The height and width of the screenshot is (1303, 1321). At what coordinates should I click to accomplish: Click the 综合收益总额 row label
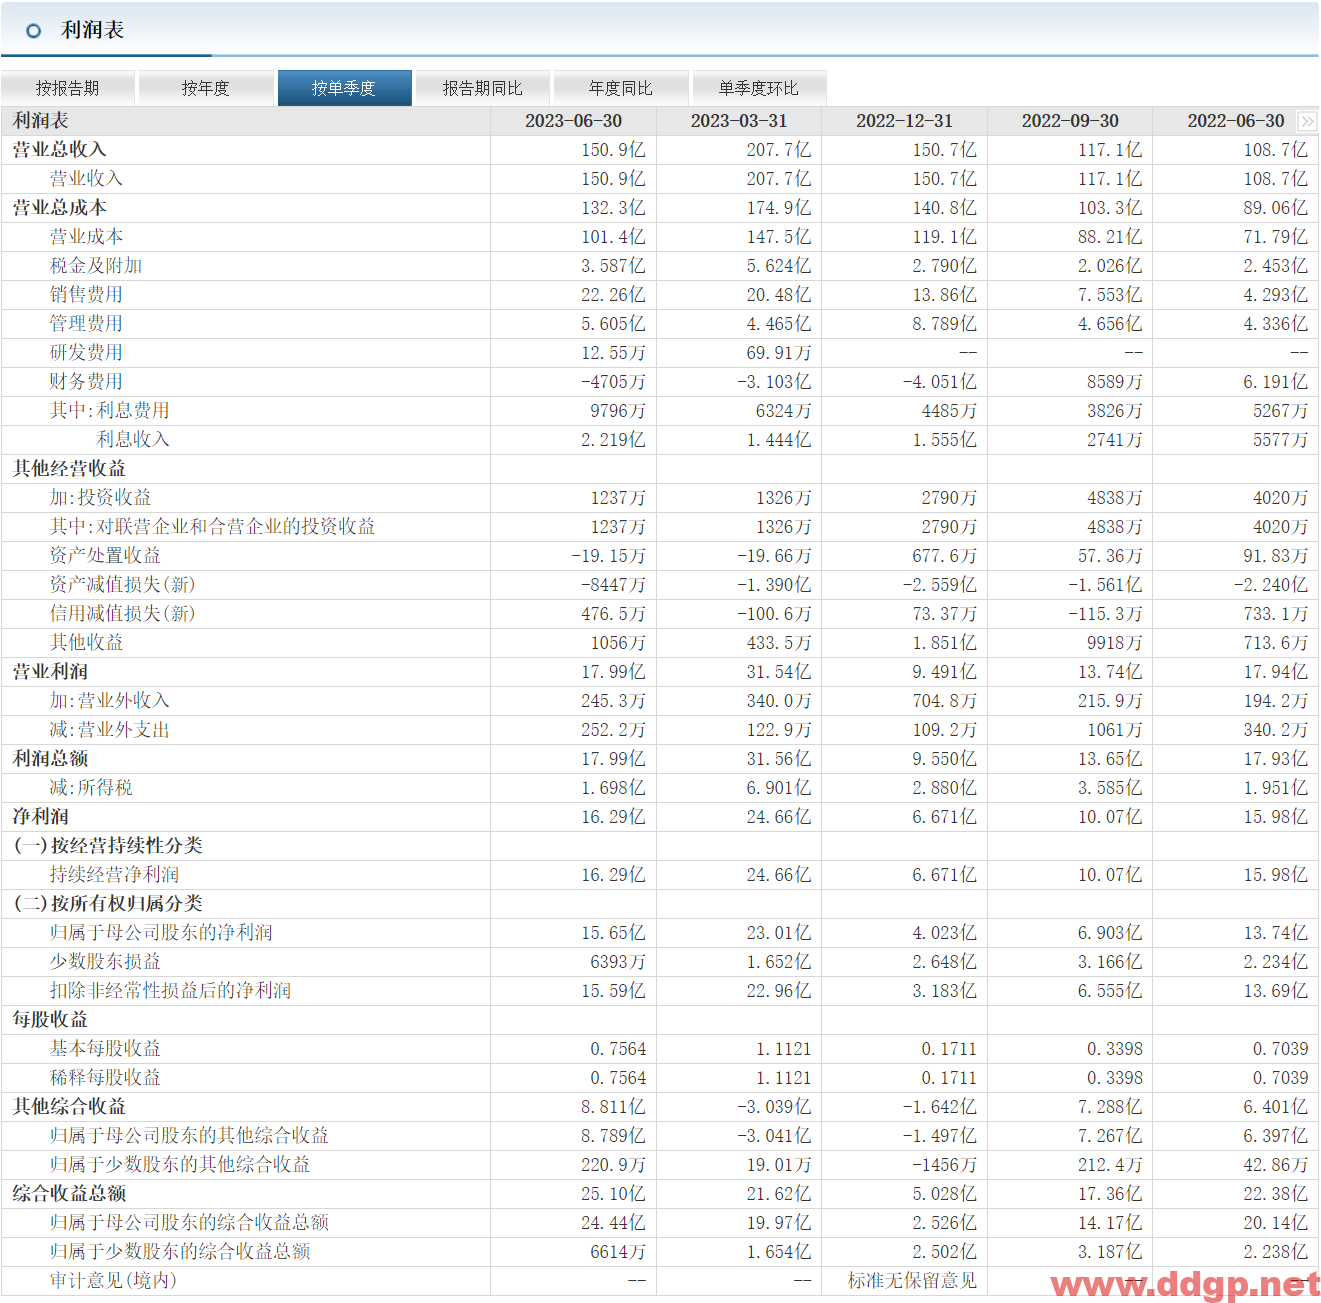coord(69,1194)
